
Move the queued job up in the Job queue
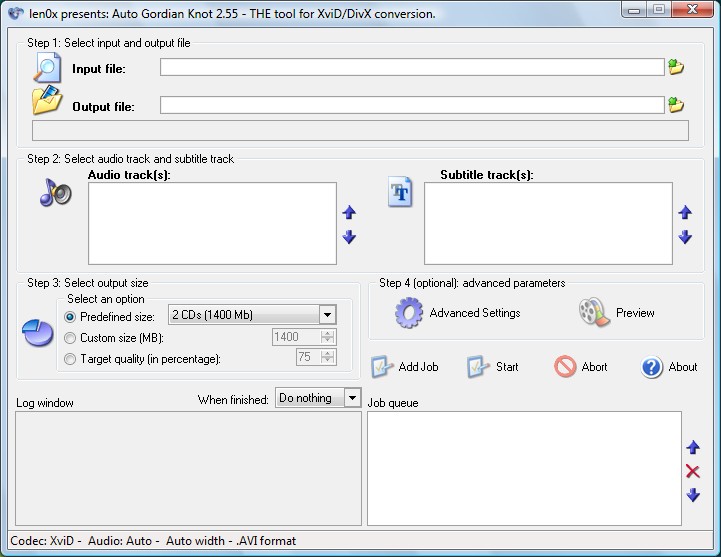(693, 447)
